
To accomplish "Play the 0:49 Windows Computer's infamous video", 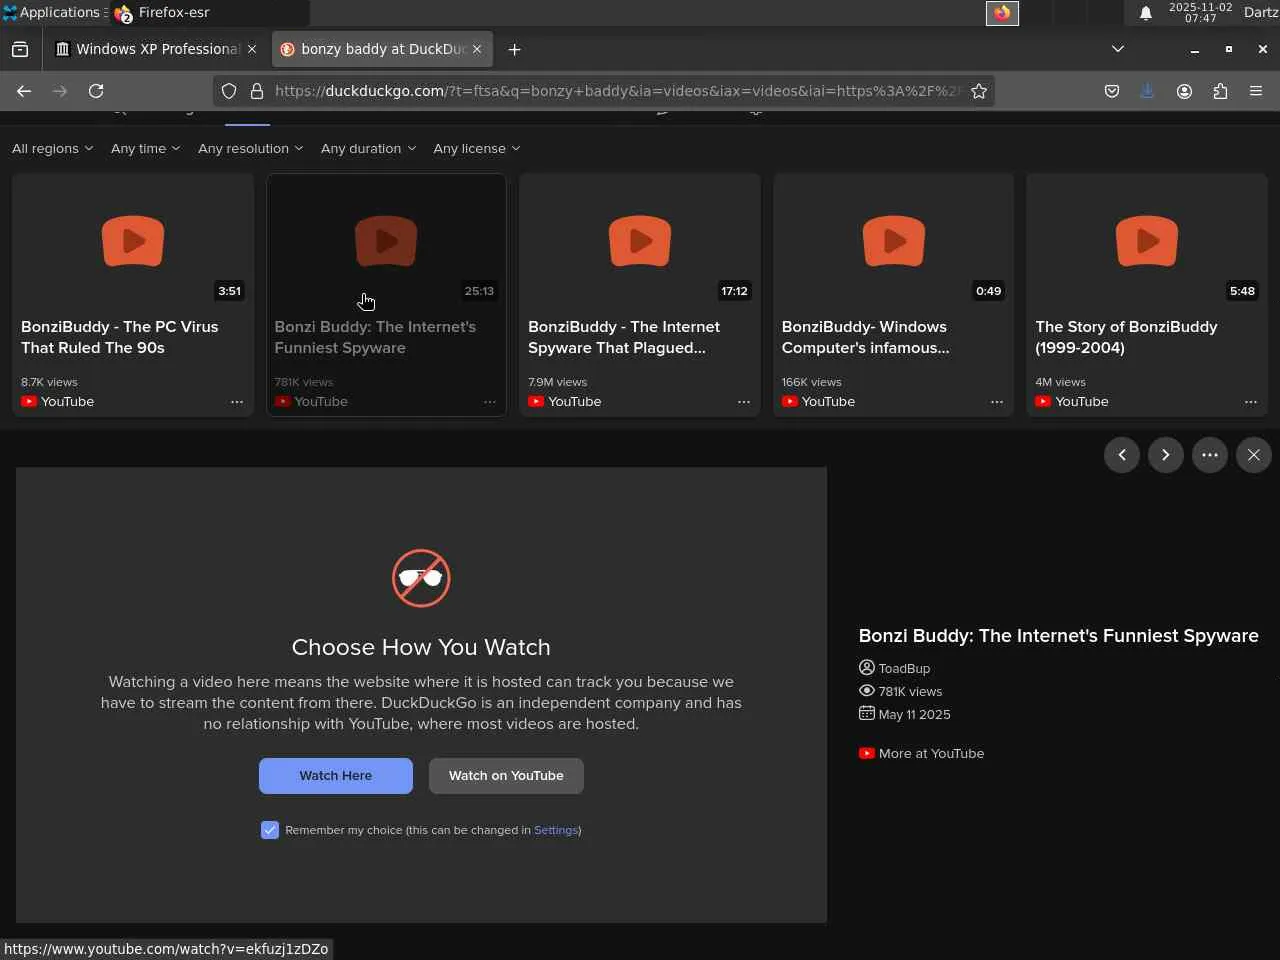I will [894, 241].
